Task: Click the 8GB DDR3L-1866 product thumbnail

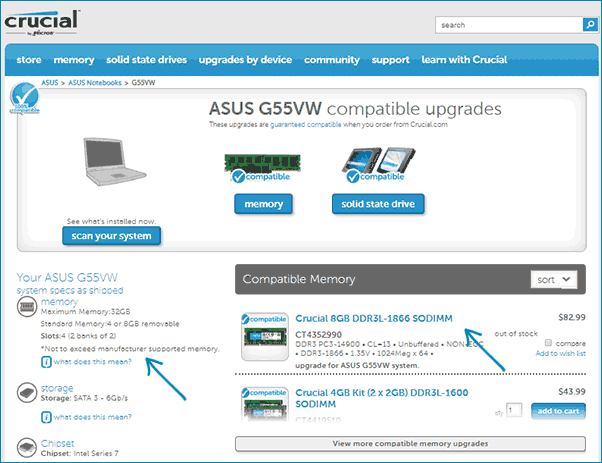Action: tap(265, 337)
